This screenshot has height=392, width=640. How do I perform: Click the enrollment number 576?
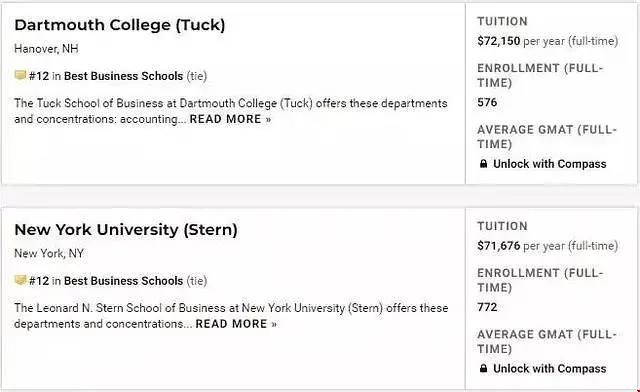(x=487, y=102)
